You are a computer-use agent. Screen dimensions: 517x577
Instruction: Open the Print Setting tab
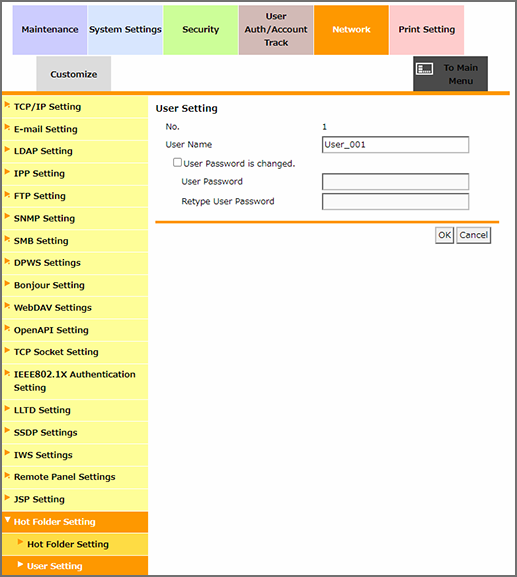pos(427,30)
